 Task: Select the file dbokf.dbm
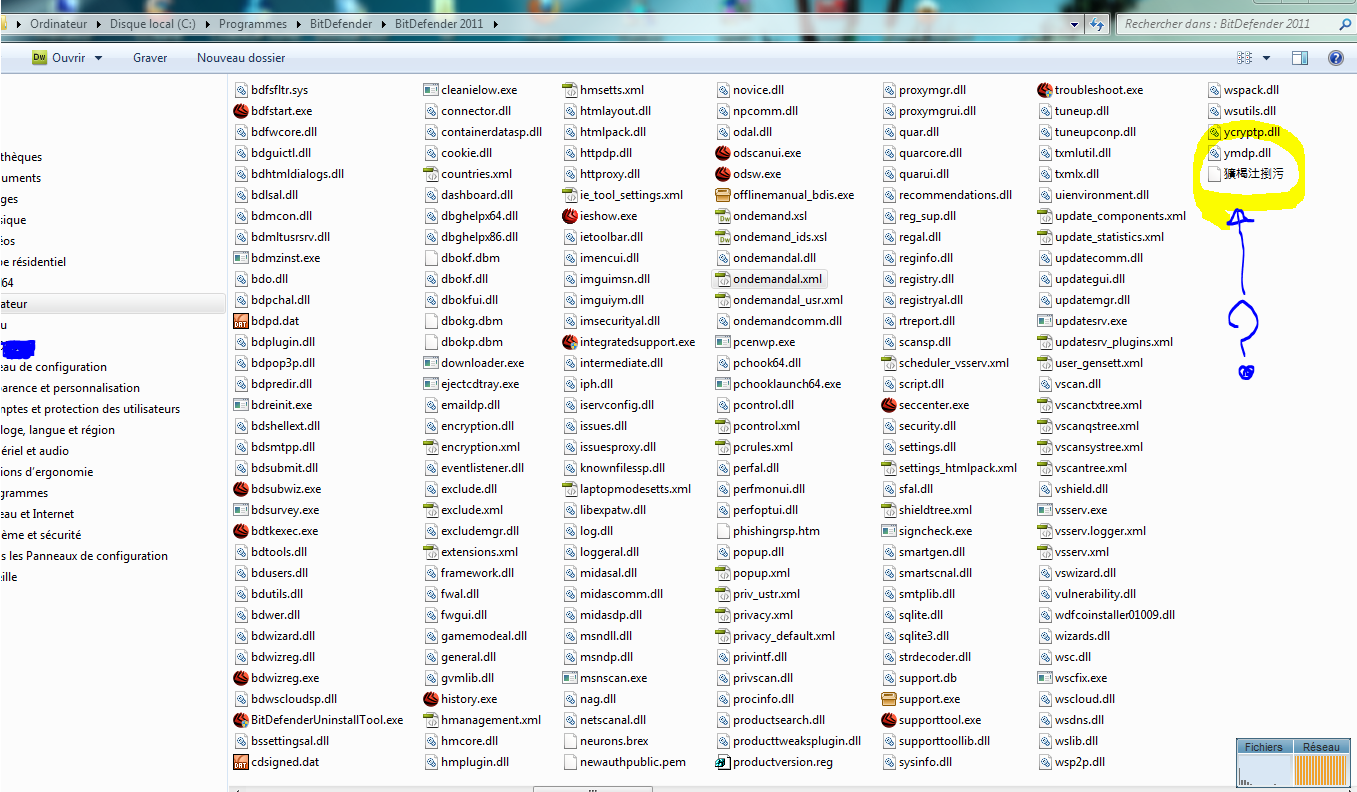[462, 258]
